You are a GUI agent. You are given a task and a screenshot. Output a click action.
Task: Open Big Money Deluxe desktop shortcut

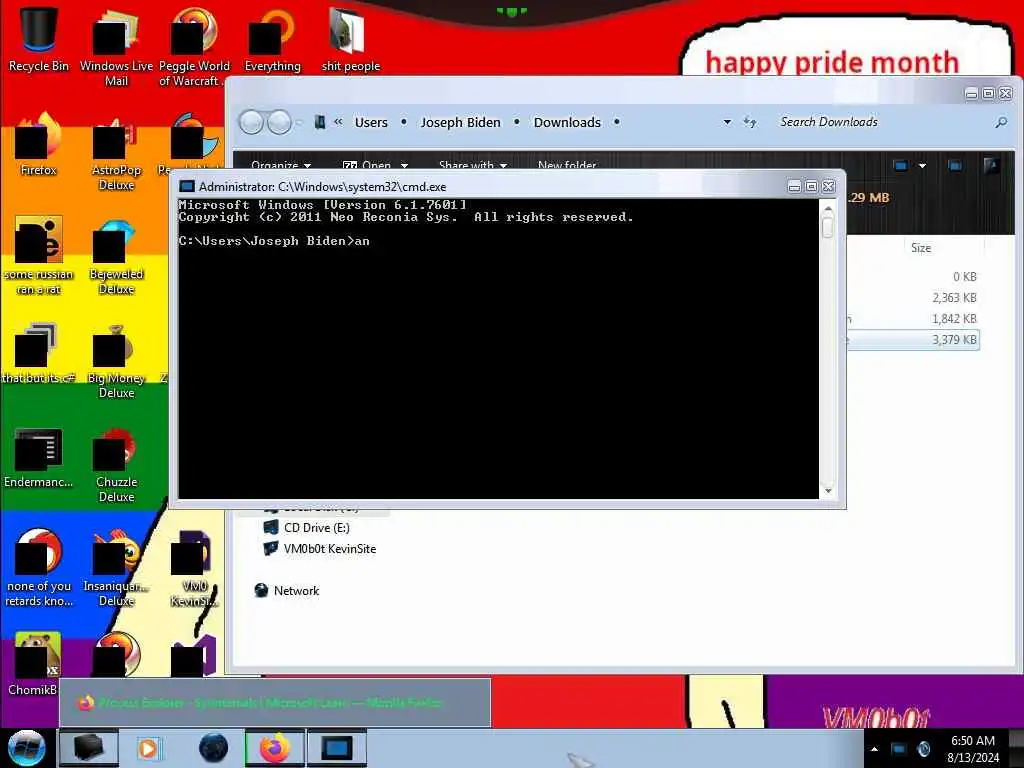click(116, 360)
